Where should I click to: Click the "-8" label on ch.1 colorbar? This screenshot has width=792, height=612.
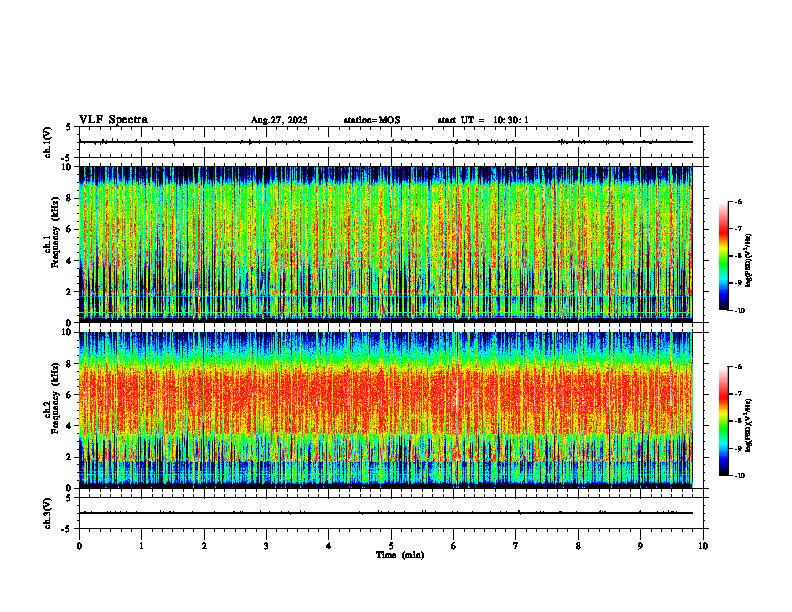[738, 256]
